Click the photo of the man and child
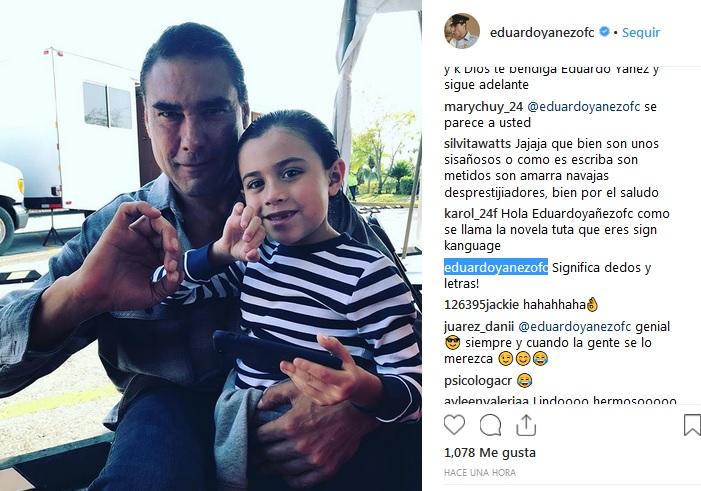701x491 pixels. point(211,246)
